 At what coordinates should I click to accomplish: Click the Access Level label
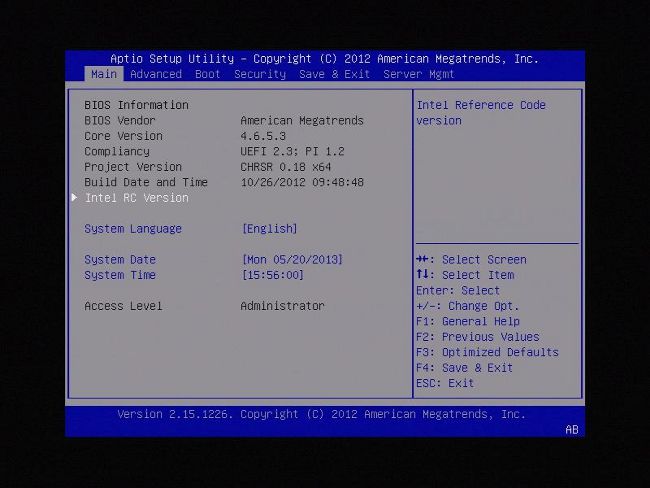[x=123, y=306]
